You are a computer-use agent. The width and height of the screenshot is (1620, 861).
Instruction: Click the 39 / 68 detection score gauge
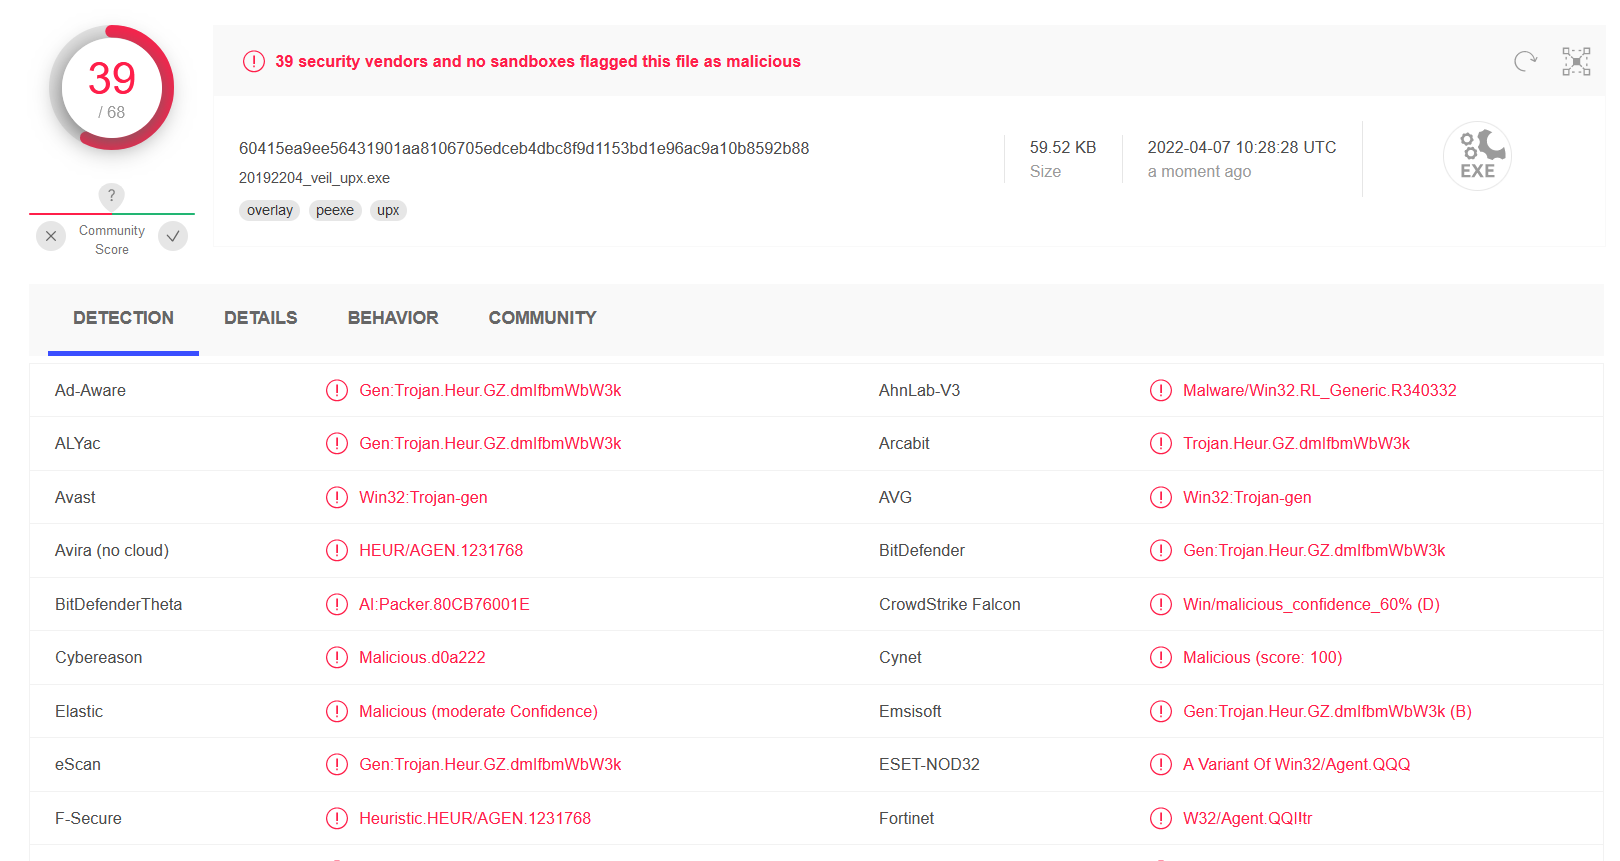(x=112, y=88)
